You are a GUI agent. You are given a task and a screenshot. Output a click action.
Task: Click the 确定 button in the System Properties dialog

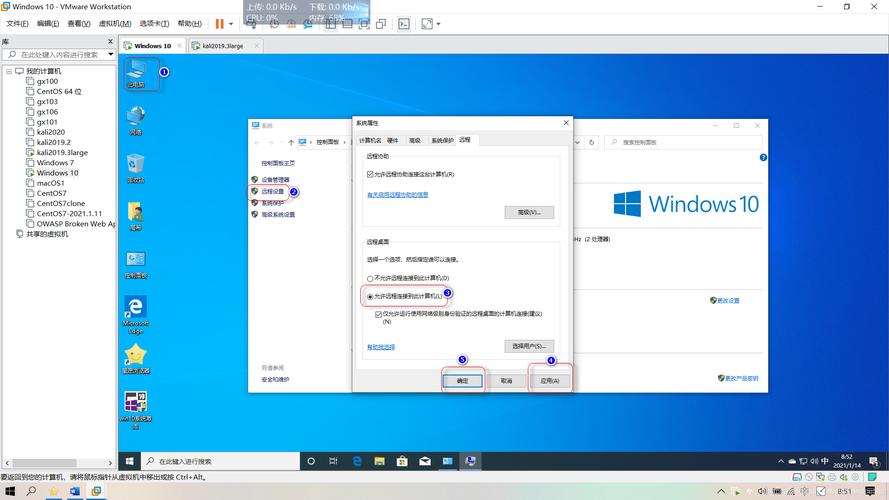tap(463, 381)
